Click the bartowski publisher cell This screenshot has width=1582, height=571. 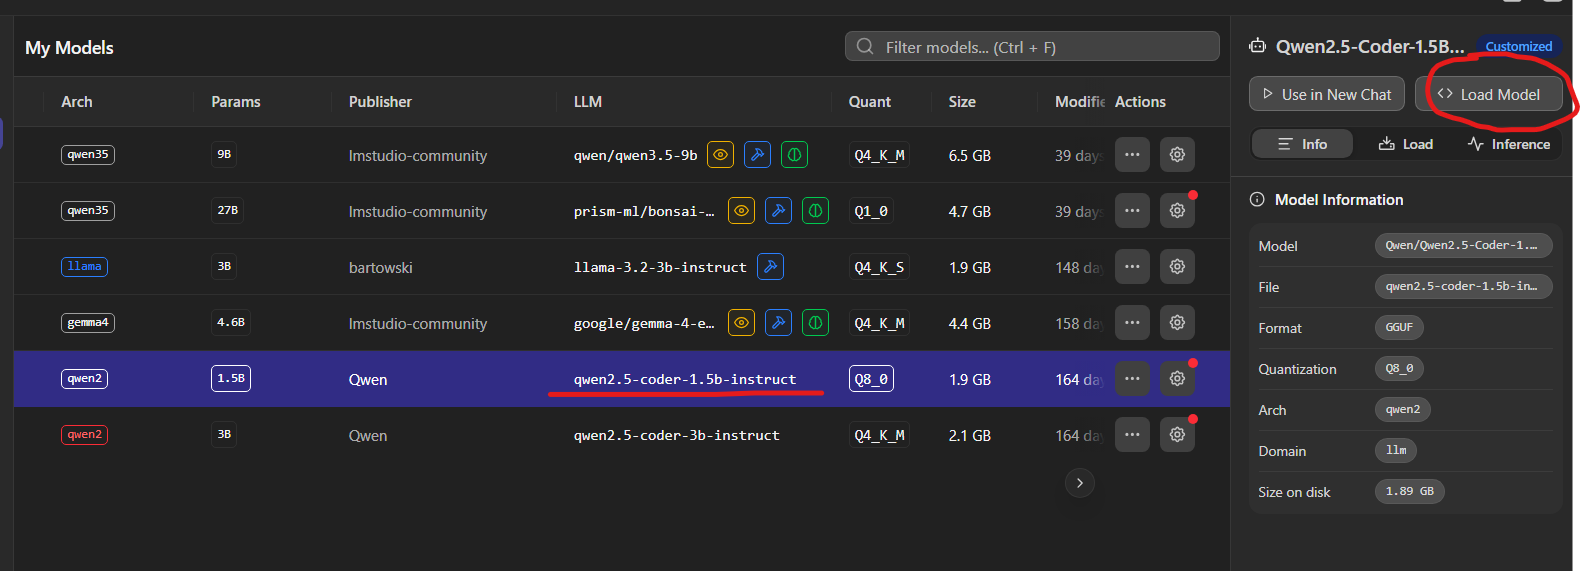point(380,268)
